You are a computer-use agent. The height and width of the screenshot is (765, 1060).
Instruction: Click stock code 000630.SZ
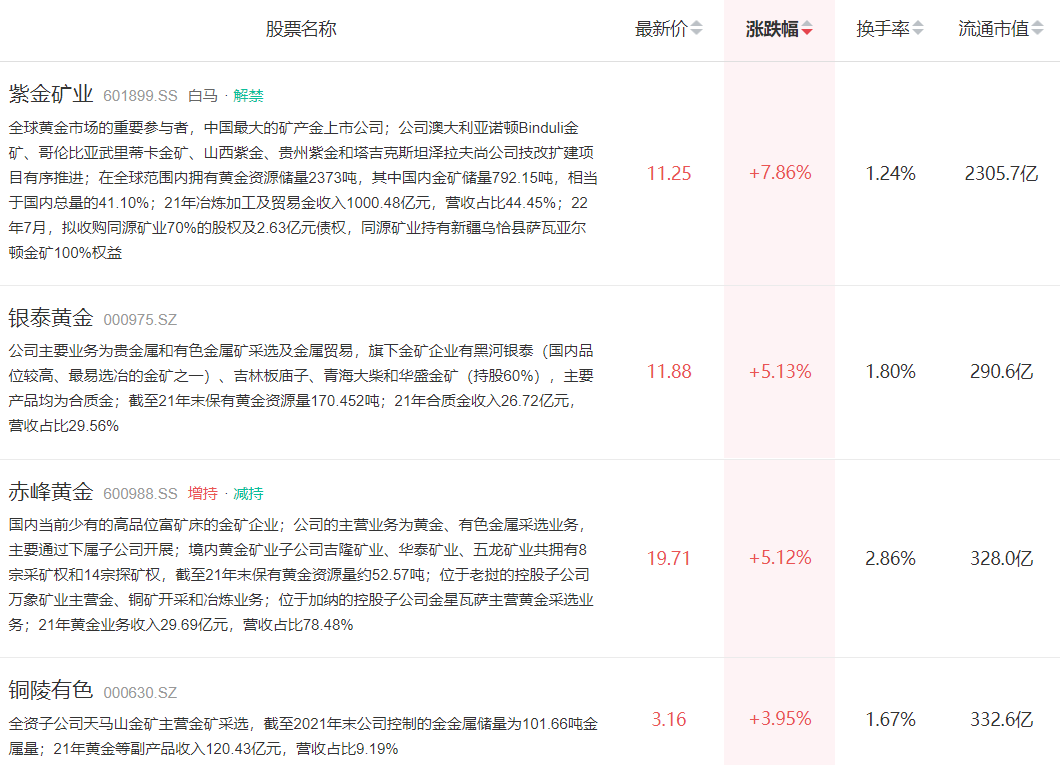(140, 693)
